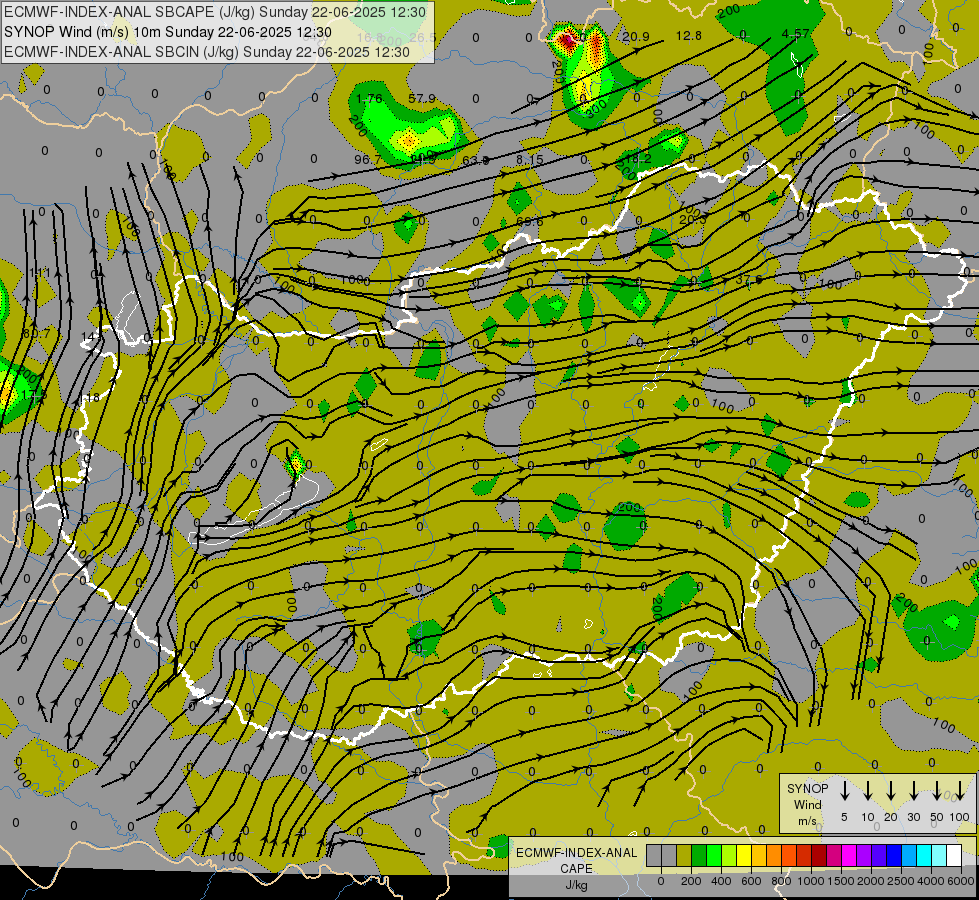979x900 pixels.
Task: Click the 100 m/s wind arrow in legend
Action: 960,790
